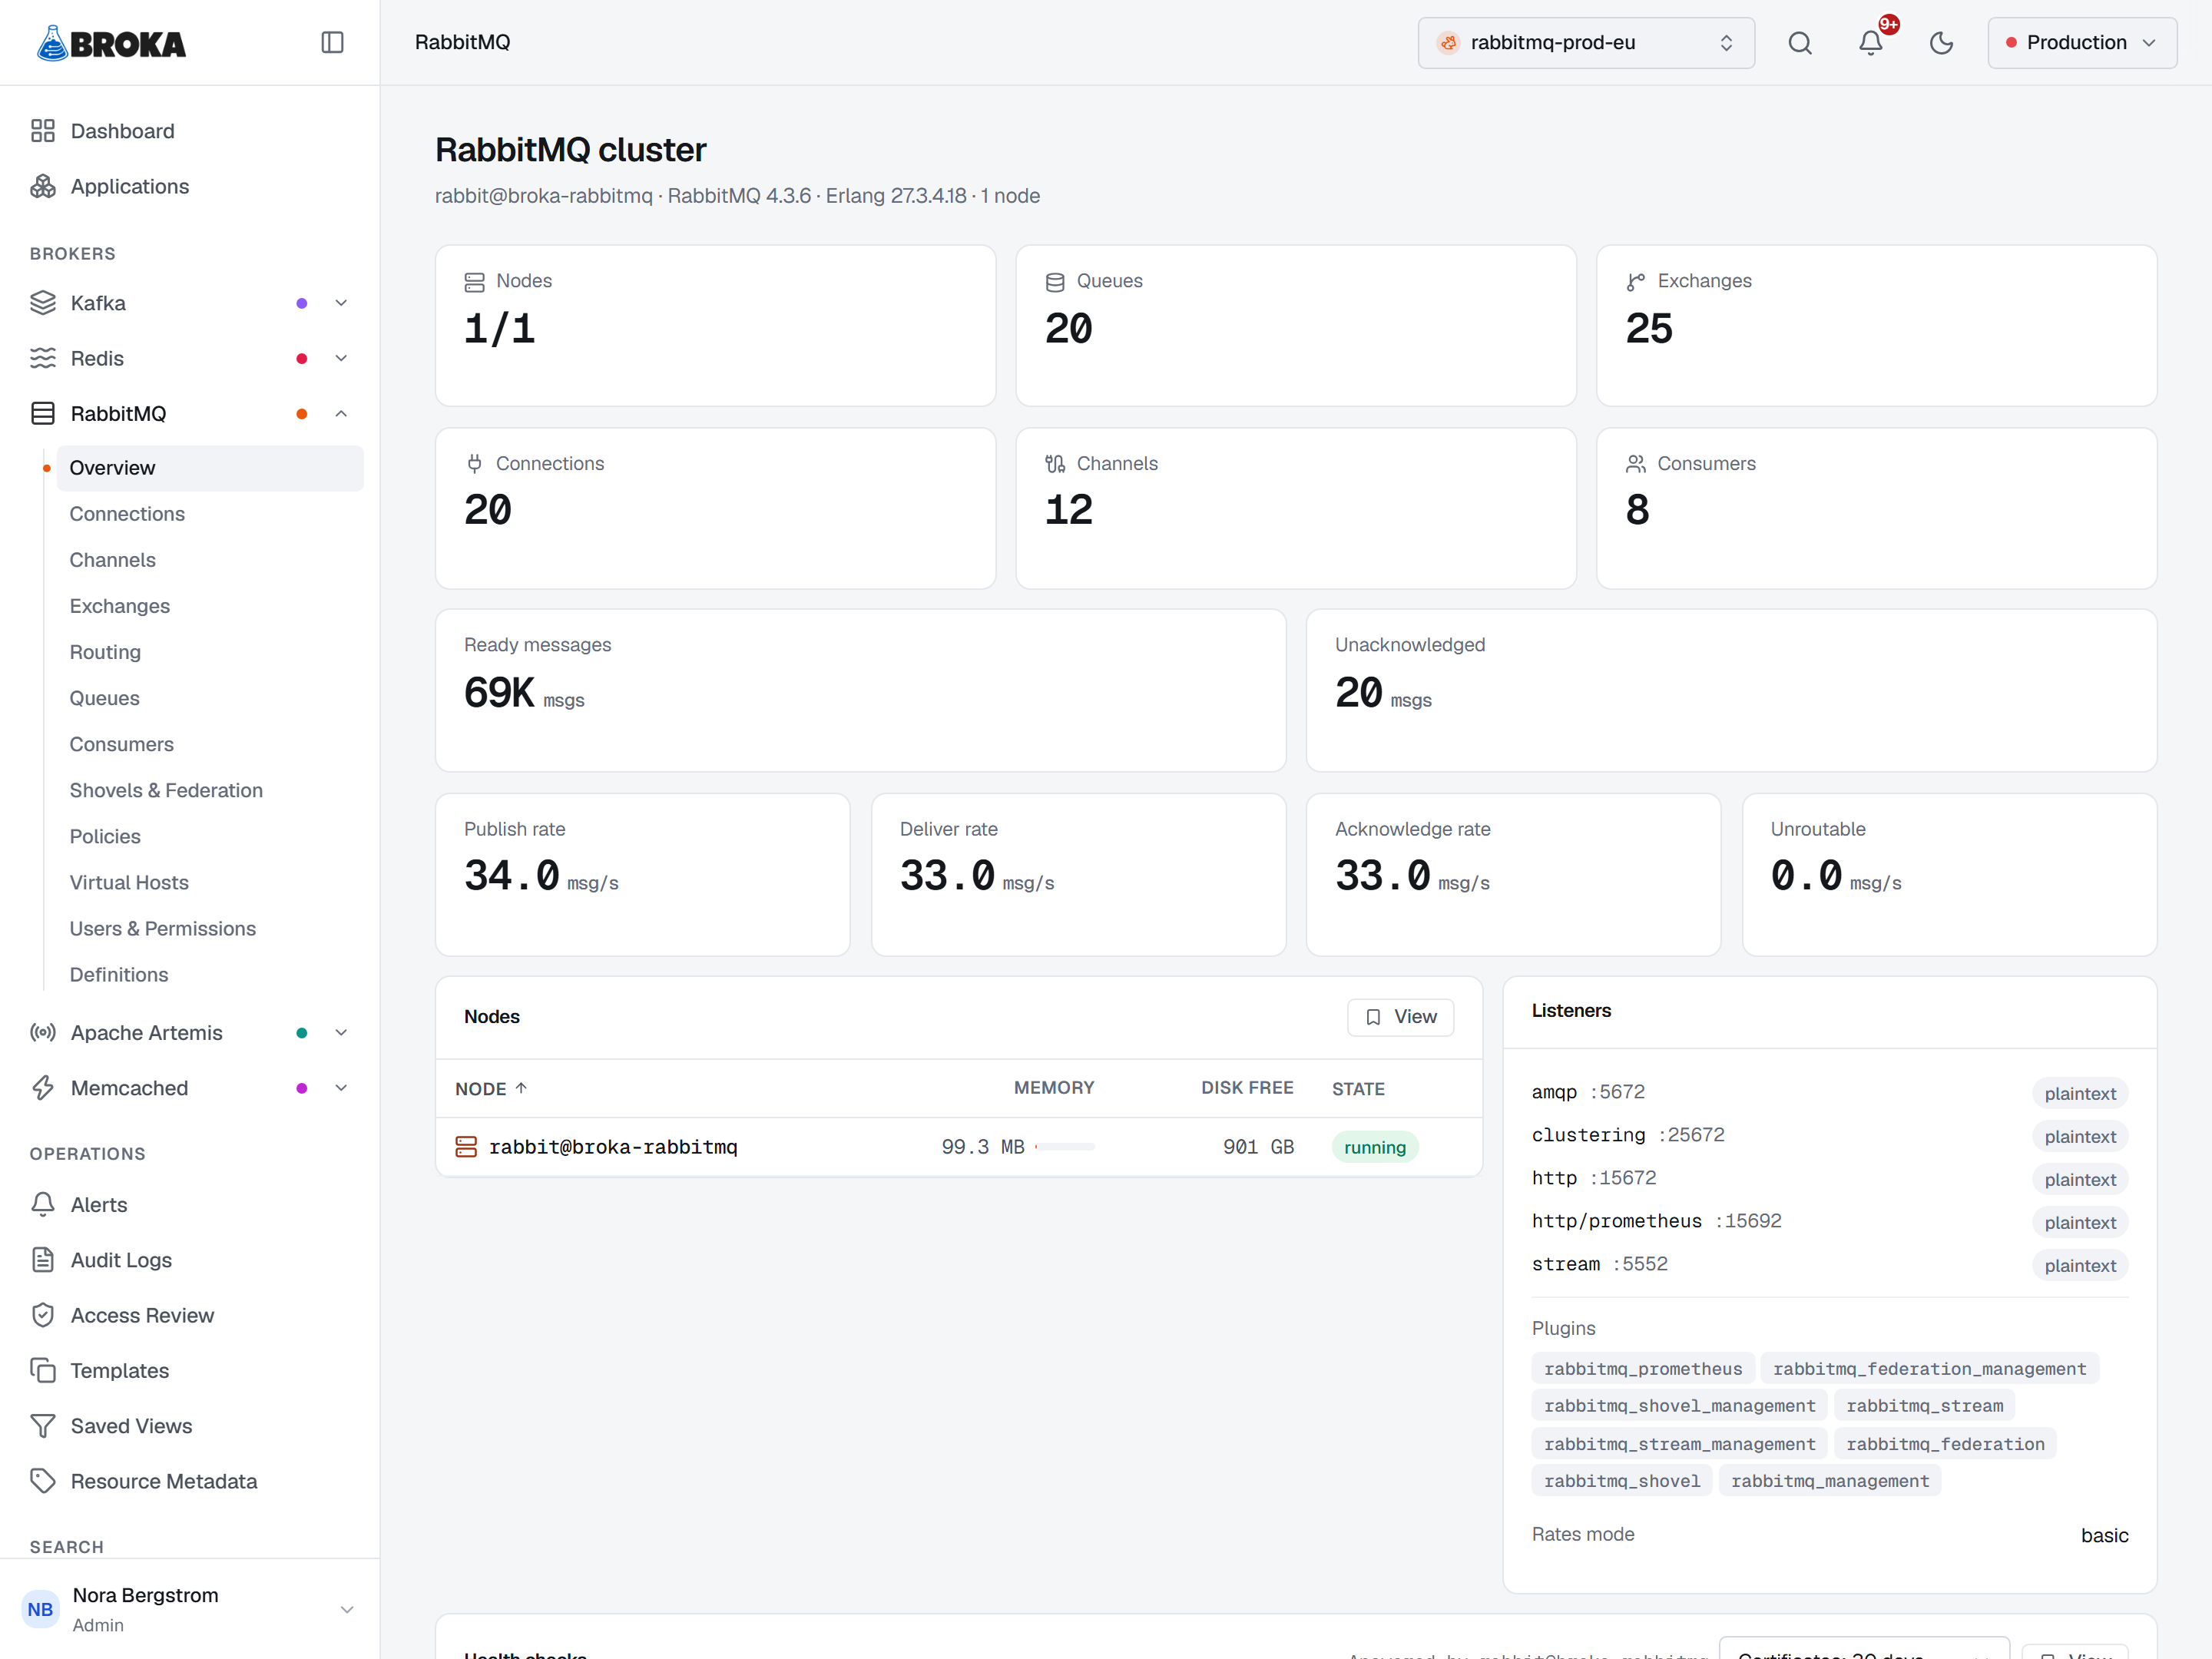Expand the Redis section chevron
The image size is (2212, 1659).
(x=341, y=358)
